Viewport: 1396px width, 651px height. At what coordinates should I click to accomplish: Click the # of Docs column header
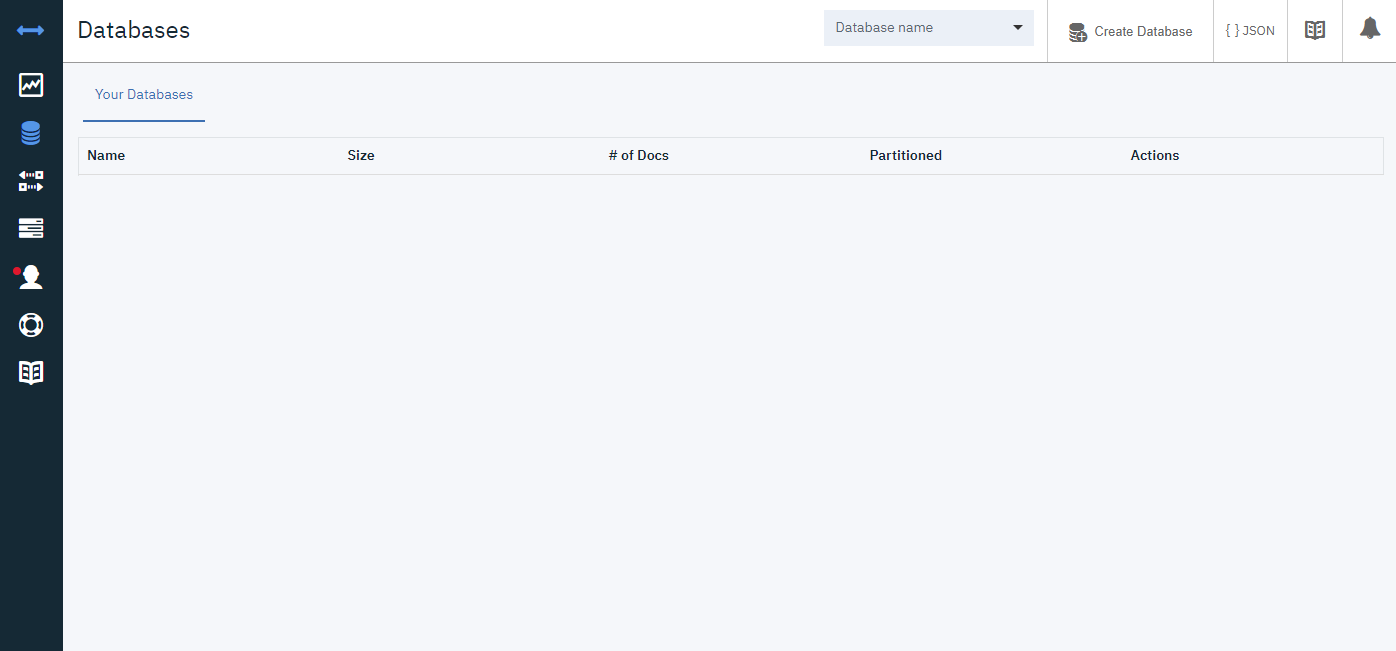tap(638, 156)
